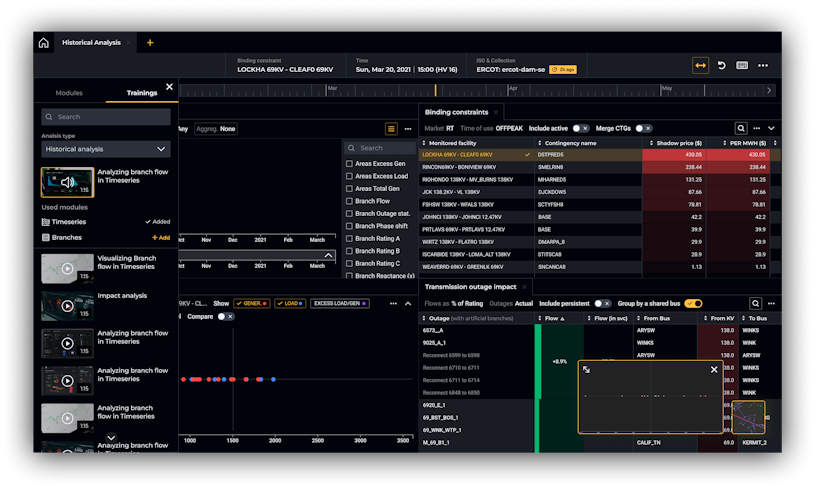Click the horizontal expand arrows icon
The height and width of the screenshot is (488, 815).
(x=700, y=65)
